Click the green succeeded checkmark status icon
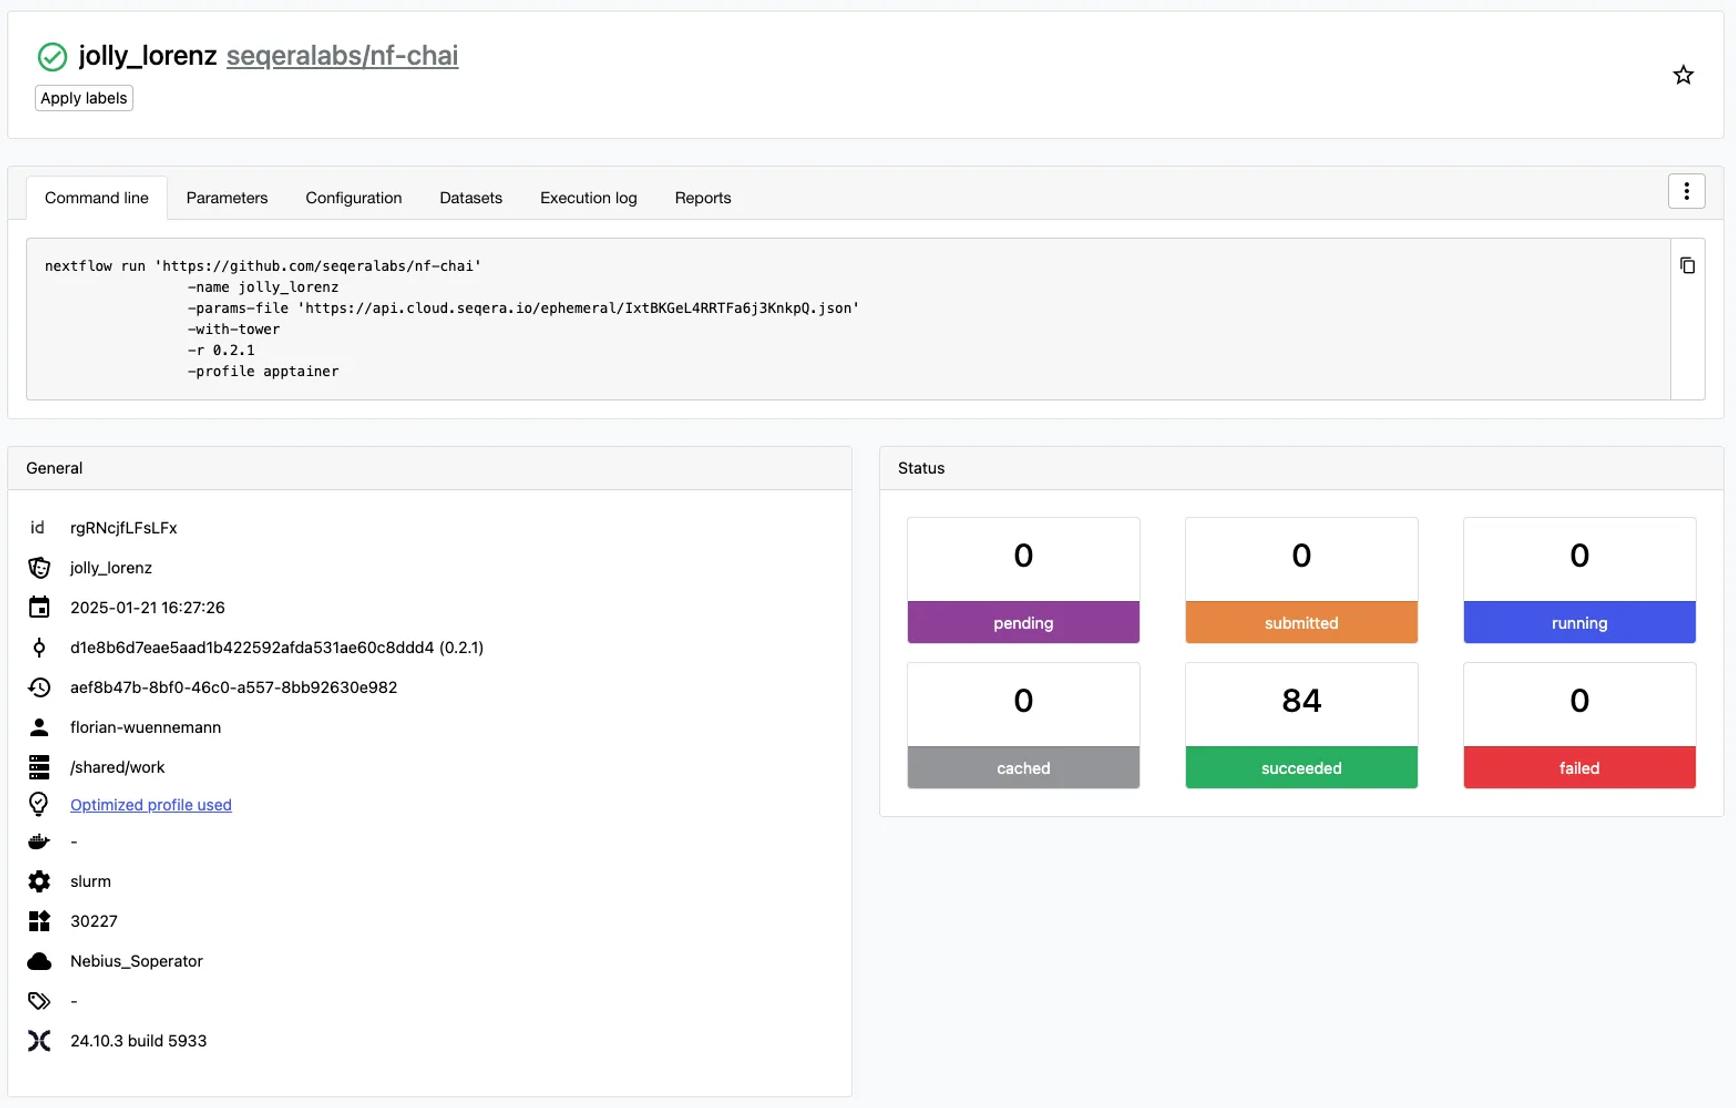 coord(52,57)
